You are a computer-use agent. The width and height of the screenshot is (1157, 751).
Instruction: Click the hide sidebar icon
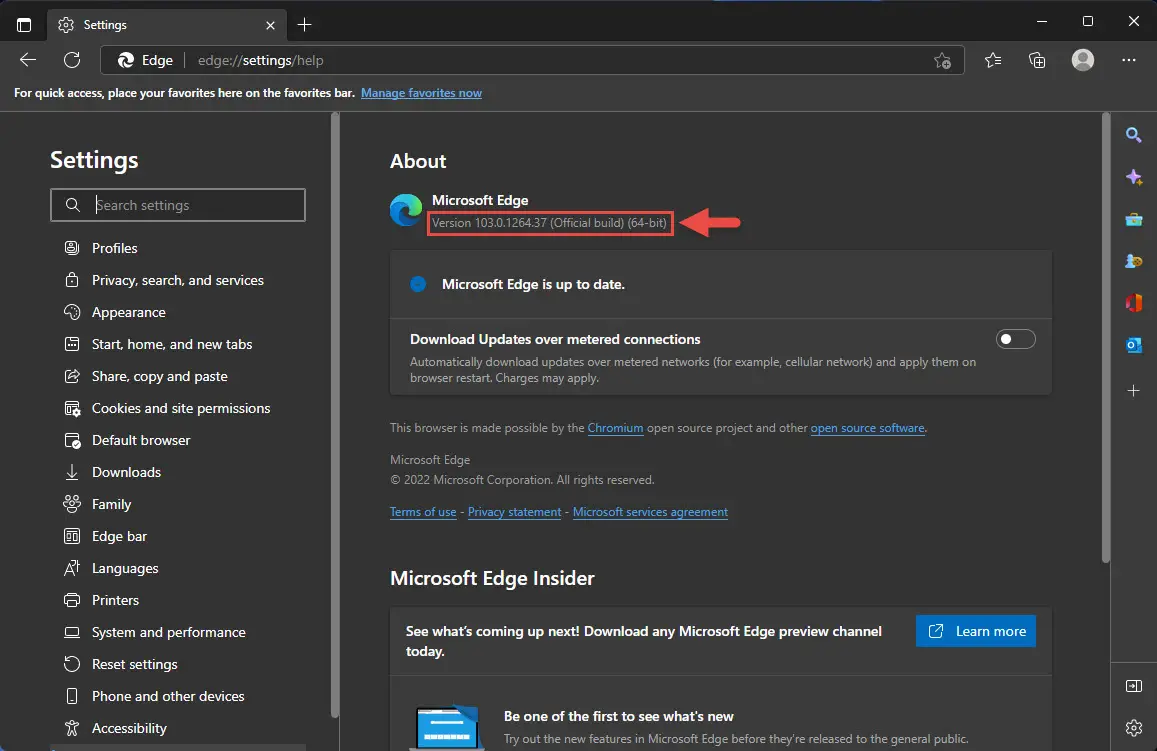click(x=1134, y=686)
